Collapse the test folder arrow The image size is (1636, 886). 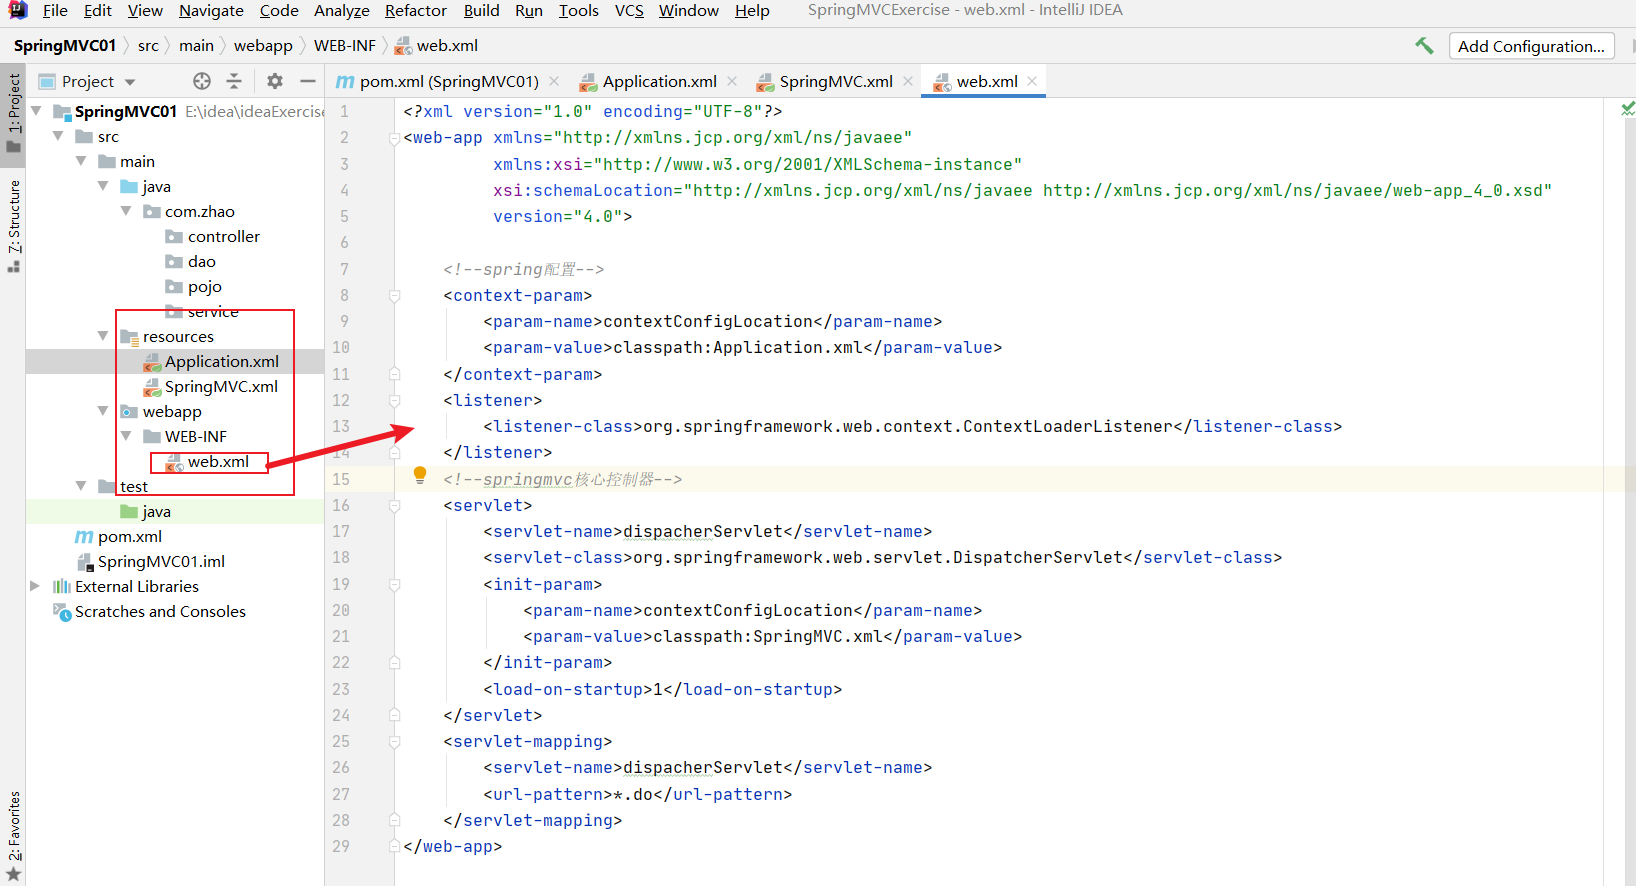82,486
